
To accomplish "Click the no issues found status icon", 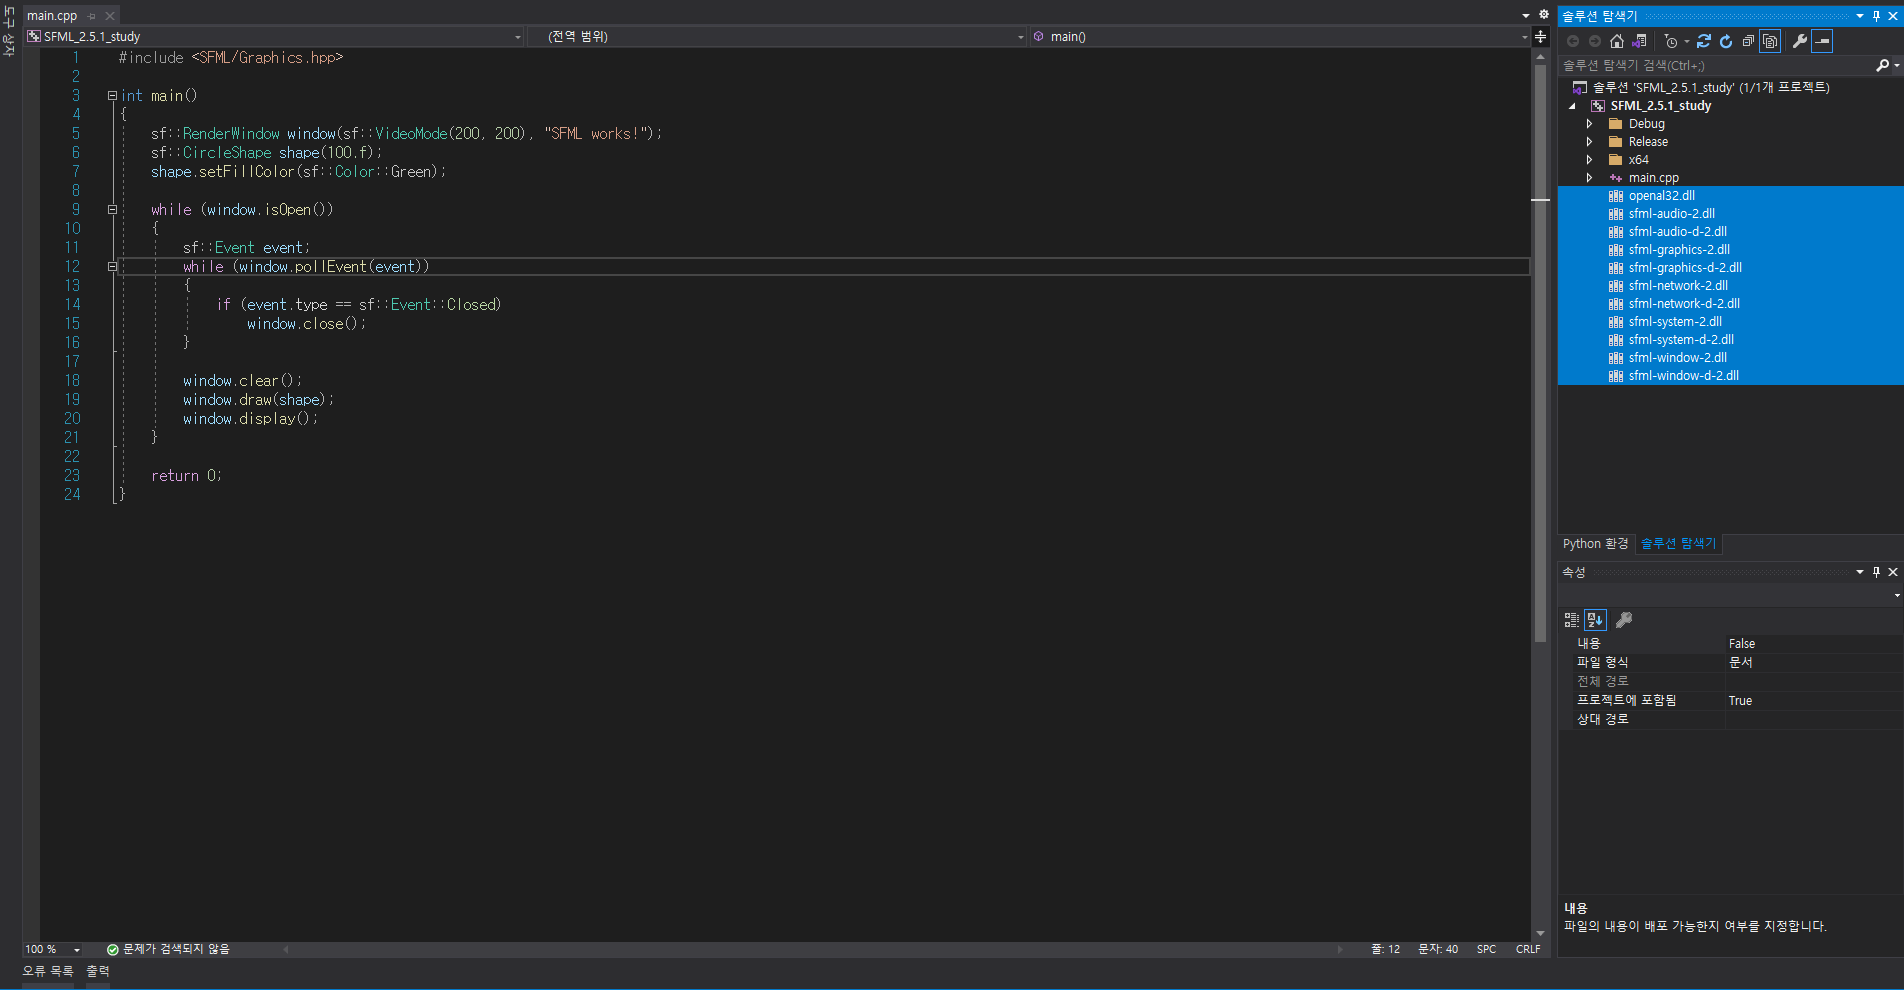I will [x=113, y=949].
